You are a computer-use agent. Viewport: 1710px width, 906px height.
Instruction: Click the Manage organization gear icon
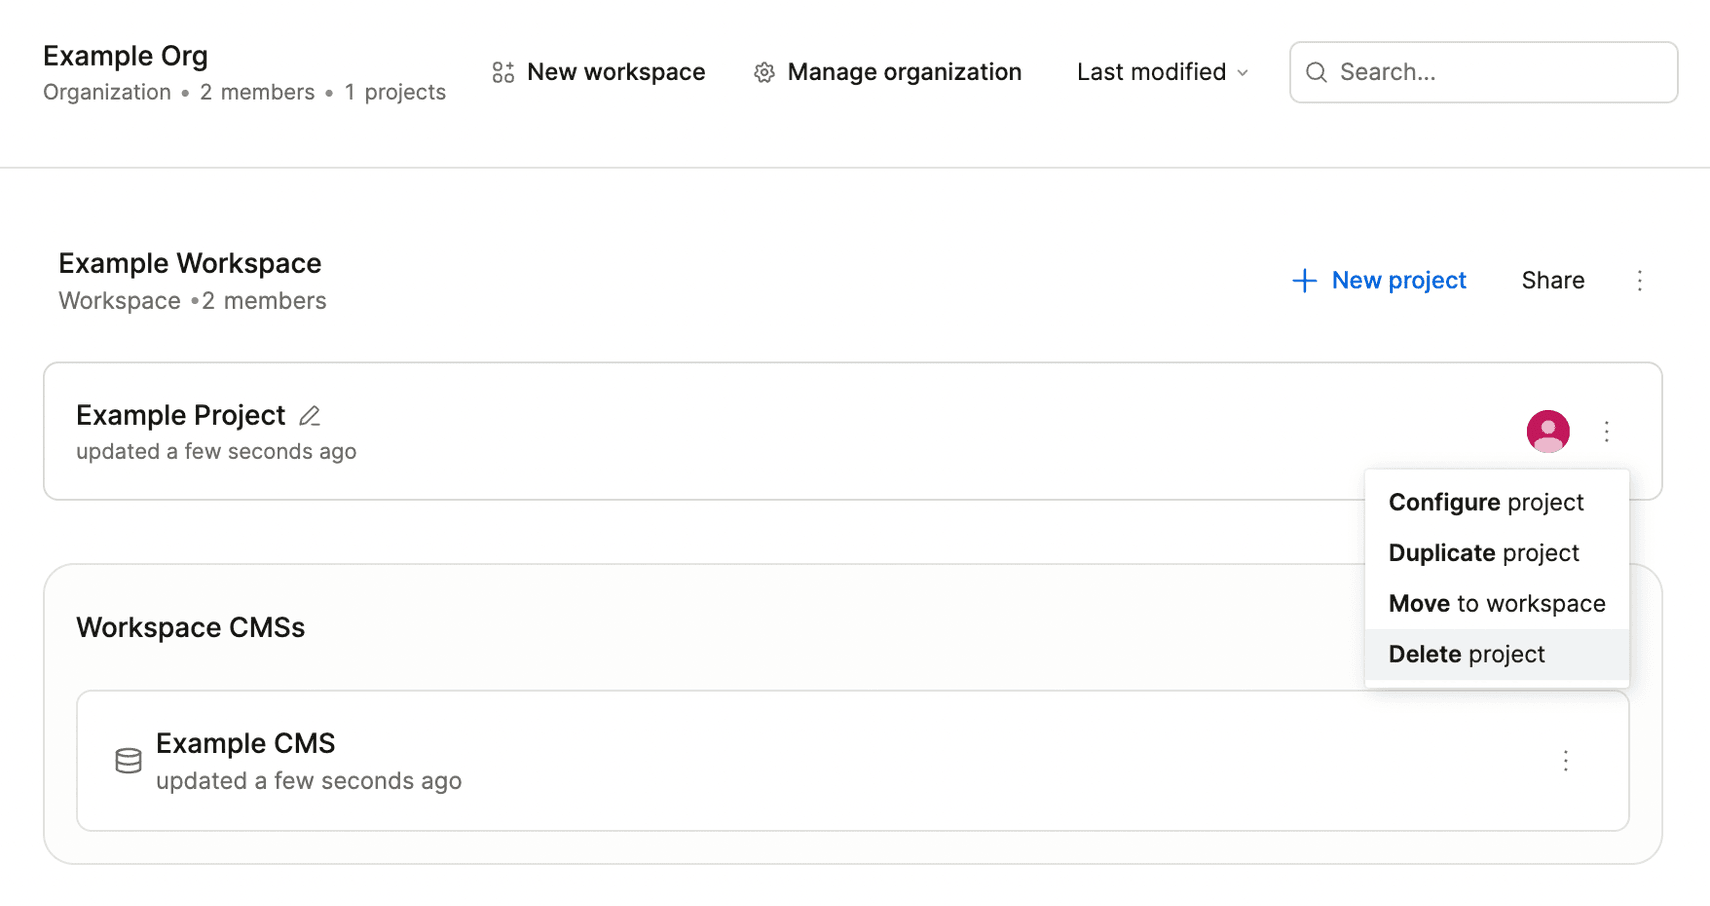coord(764,72)
